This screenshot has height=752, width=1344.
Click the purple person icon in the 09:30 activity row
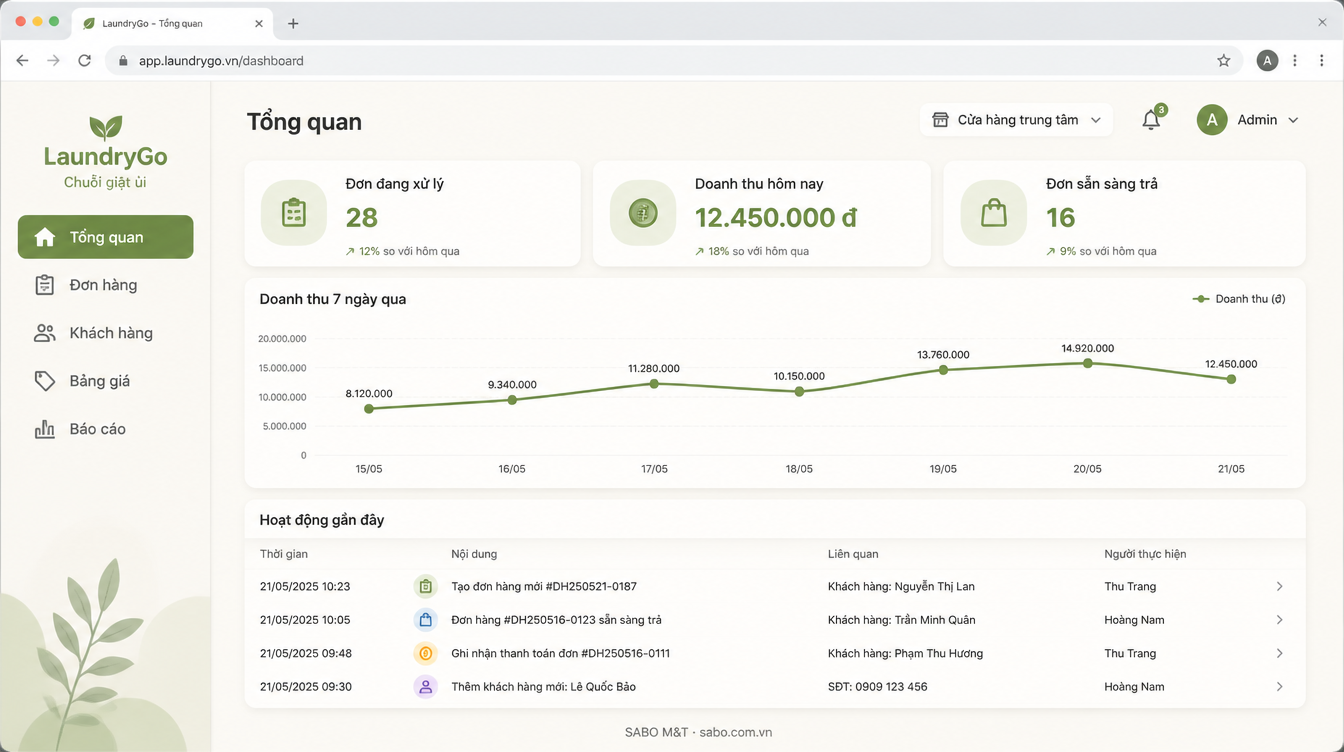[x=426, y=687]
